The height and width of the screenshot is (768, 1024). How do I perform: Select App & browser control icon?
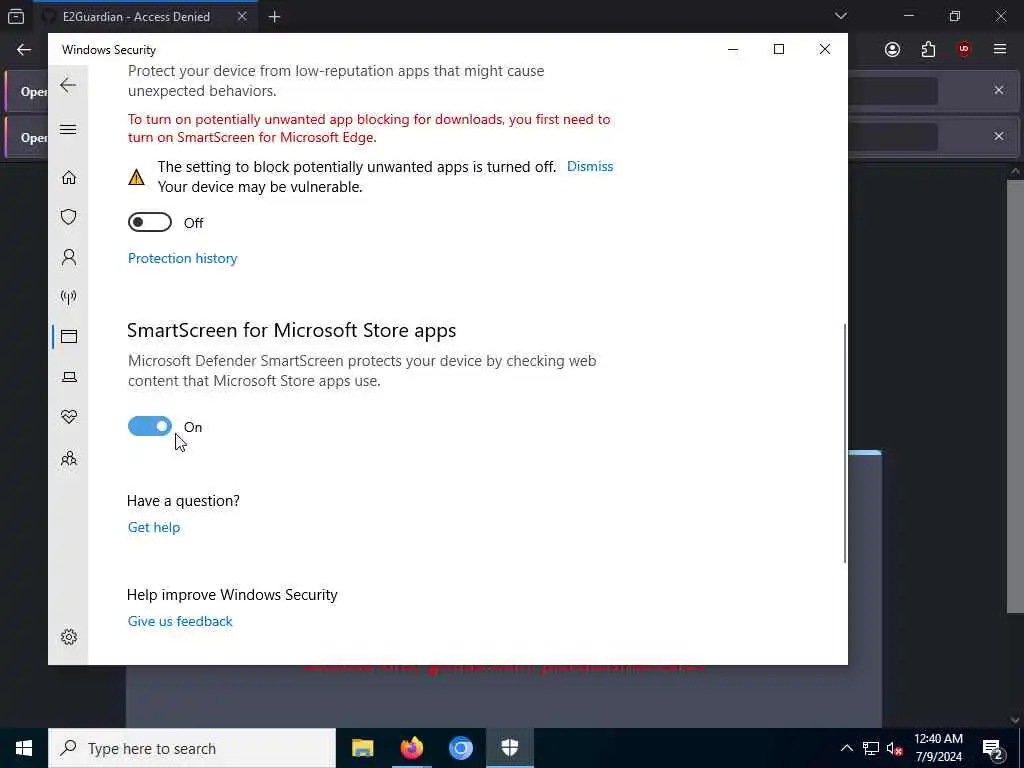(69, 336)
